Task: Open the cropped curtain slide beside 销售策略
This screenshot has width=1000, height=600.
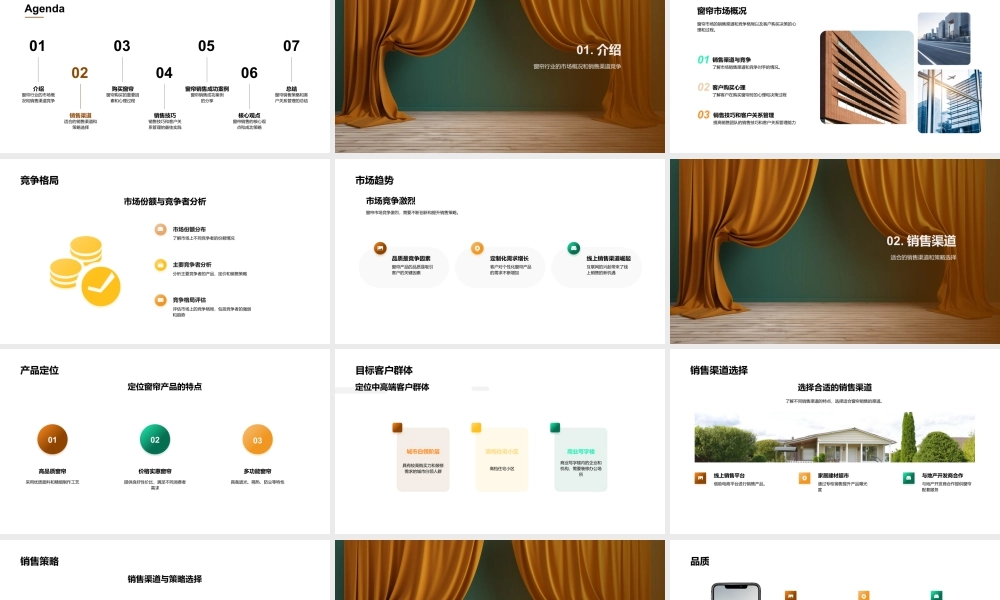Action: tap(500, 570)
